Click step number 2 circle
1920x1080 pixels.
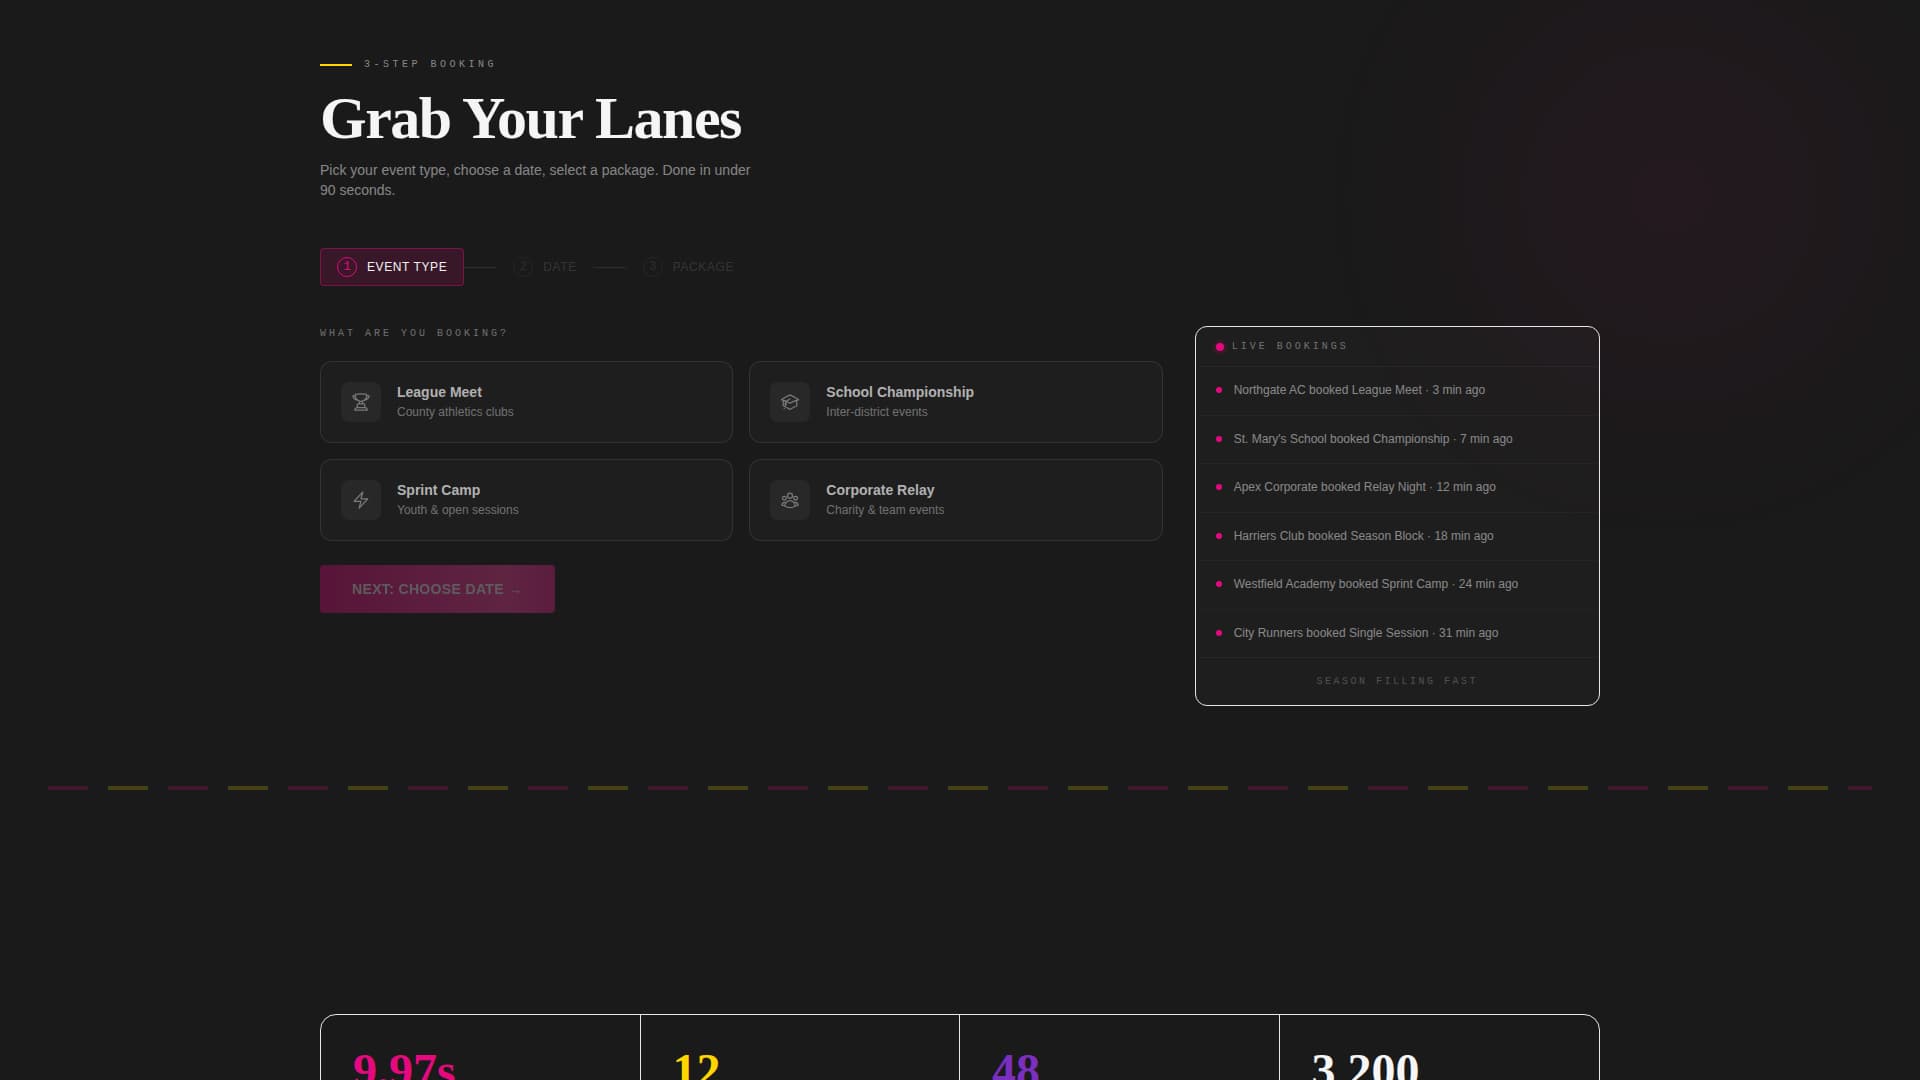(x=523, y=267)
